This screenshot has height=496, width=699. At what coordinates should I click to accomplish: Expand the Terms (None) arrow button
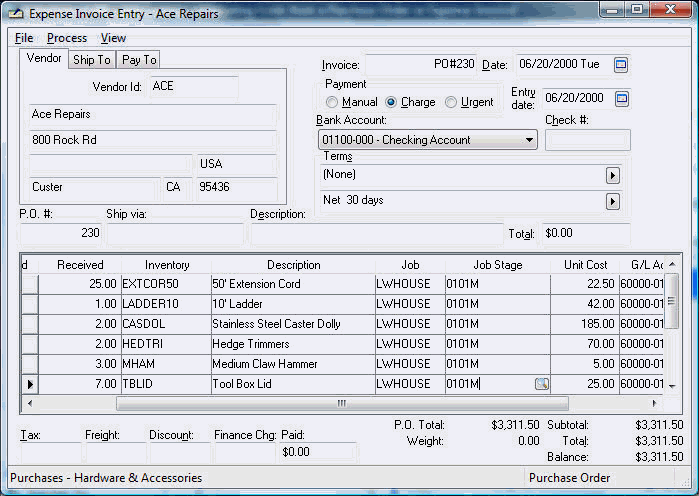point(612,175)
